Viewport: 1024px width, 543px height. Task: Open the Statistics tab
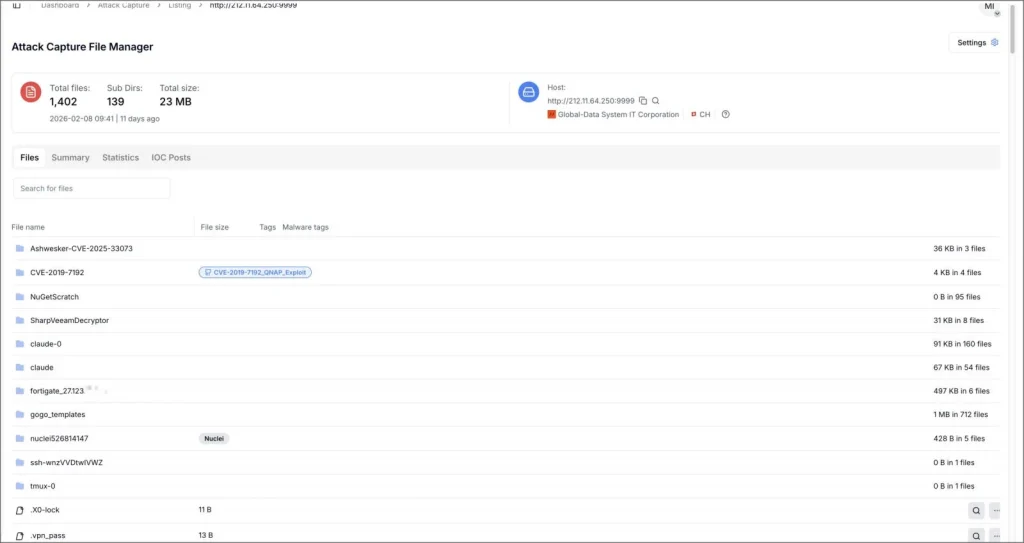(x=120, y=158)
